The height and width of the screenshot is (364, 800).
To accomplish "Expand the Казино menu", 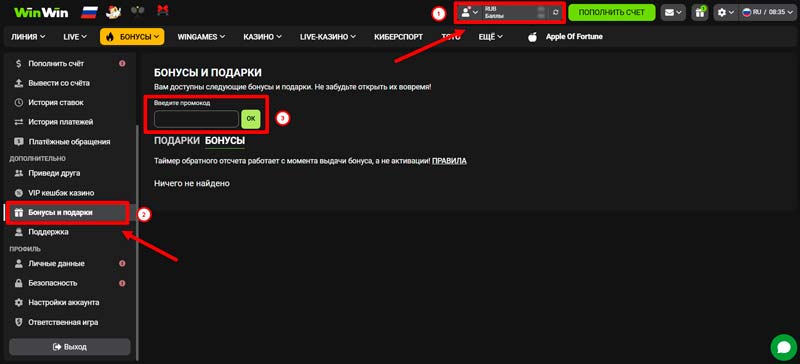I will [x=262, y=37].
